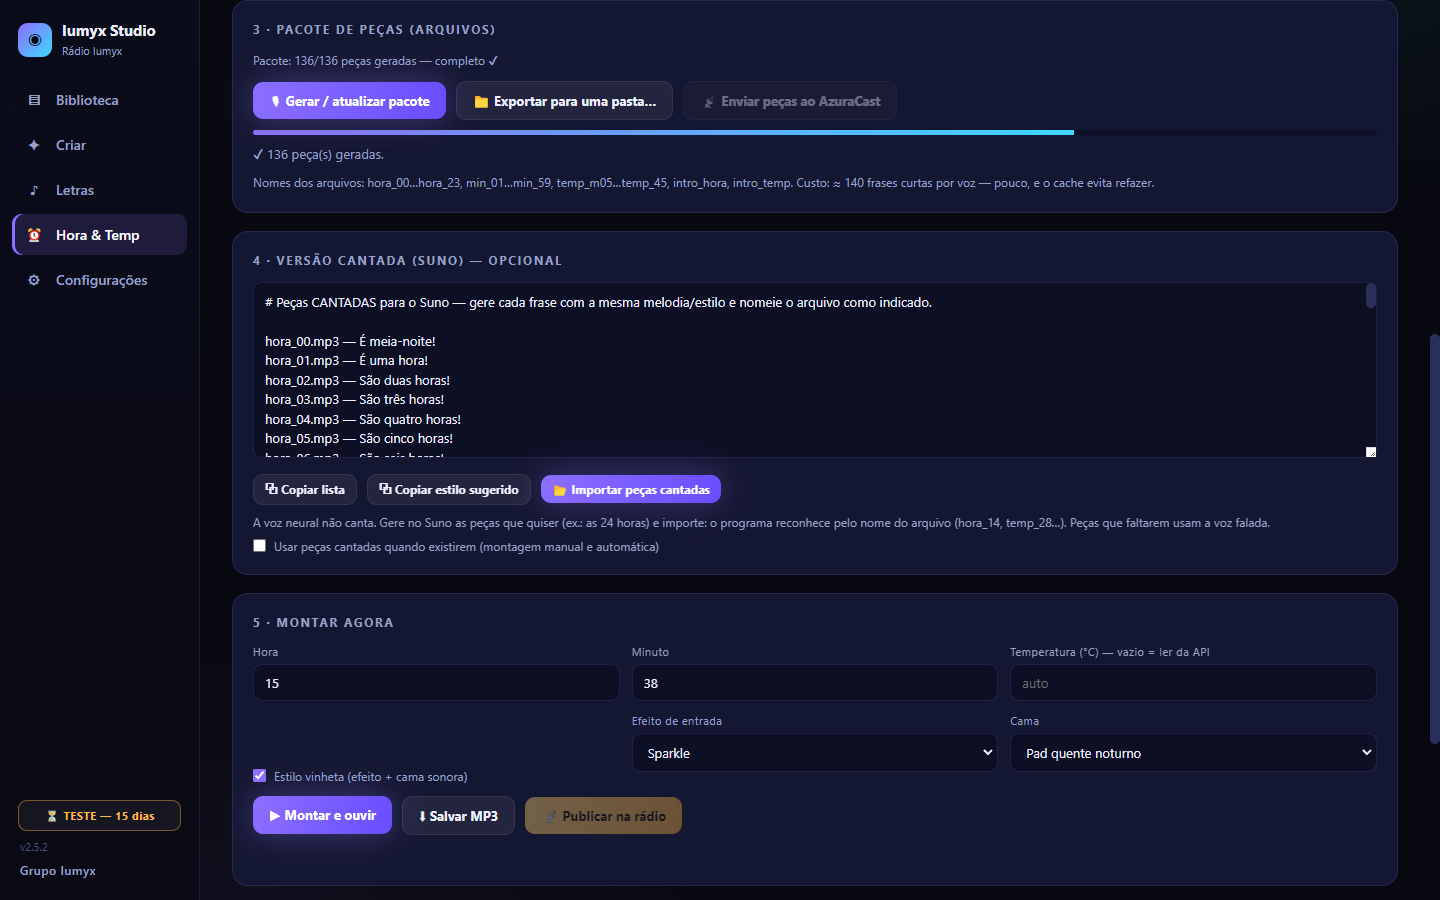Image resolution: width=1440 pixels, height=900 pixels.
Task: Click the folder icon on Exportar button
Action: pyautogui.click(x=481, y=102)
